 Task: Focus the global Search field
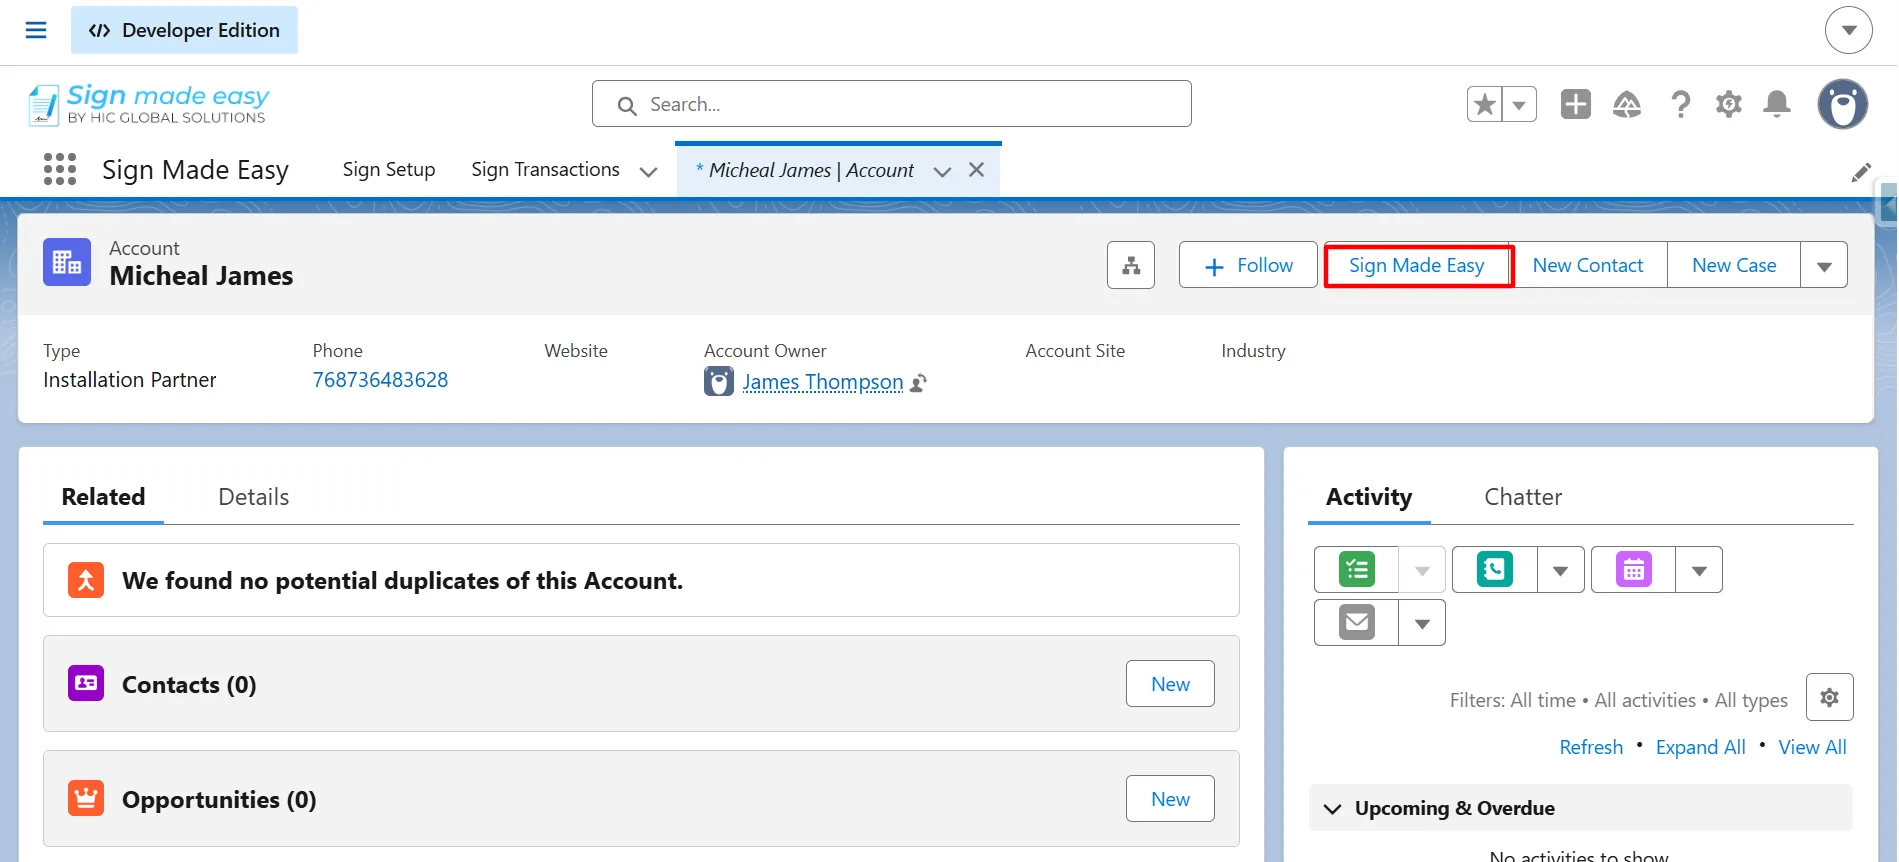pos(891,104)
